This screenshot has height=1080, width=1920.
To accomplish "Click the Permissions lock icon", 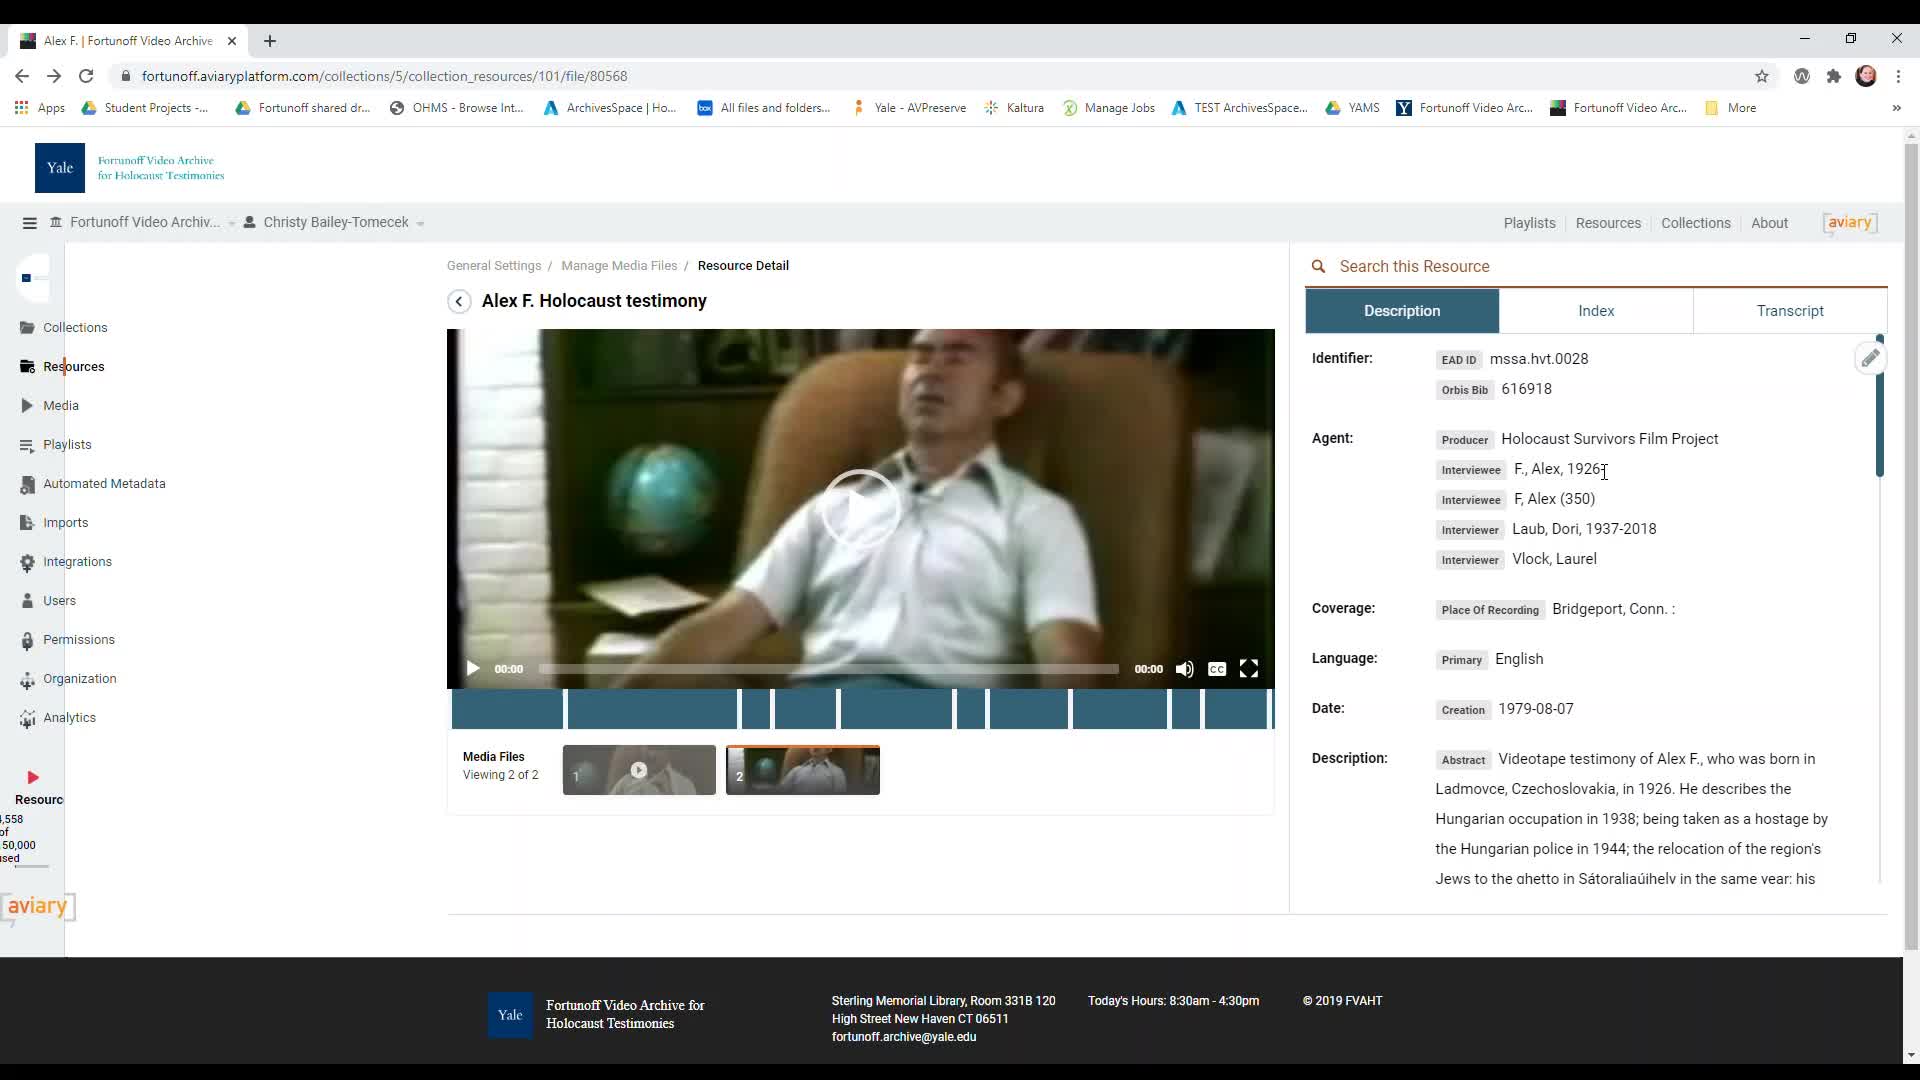I will 27,640.
